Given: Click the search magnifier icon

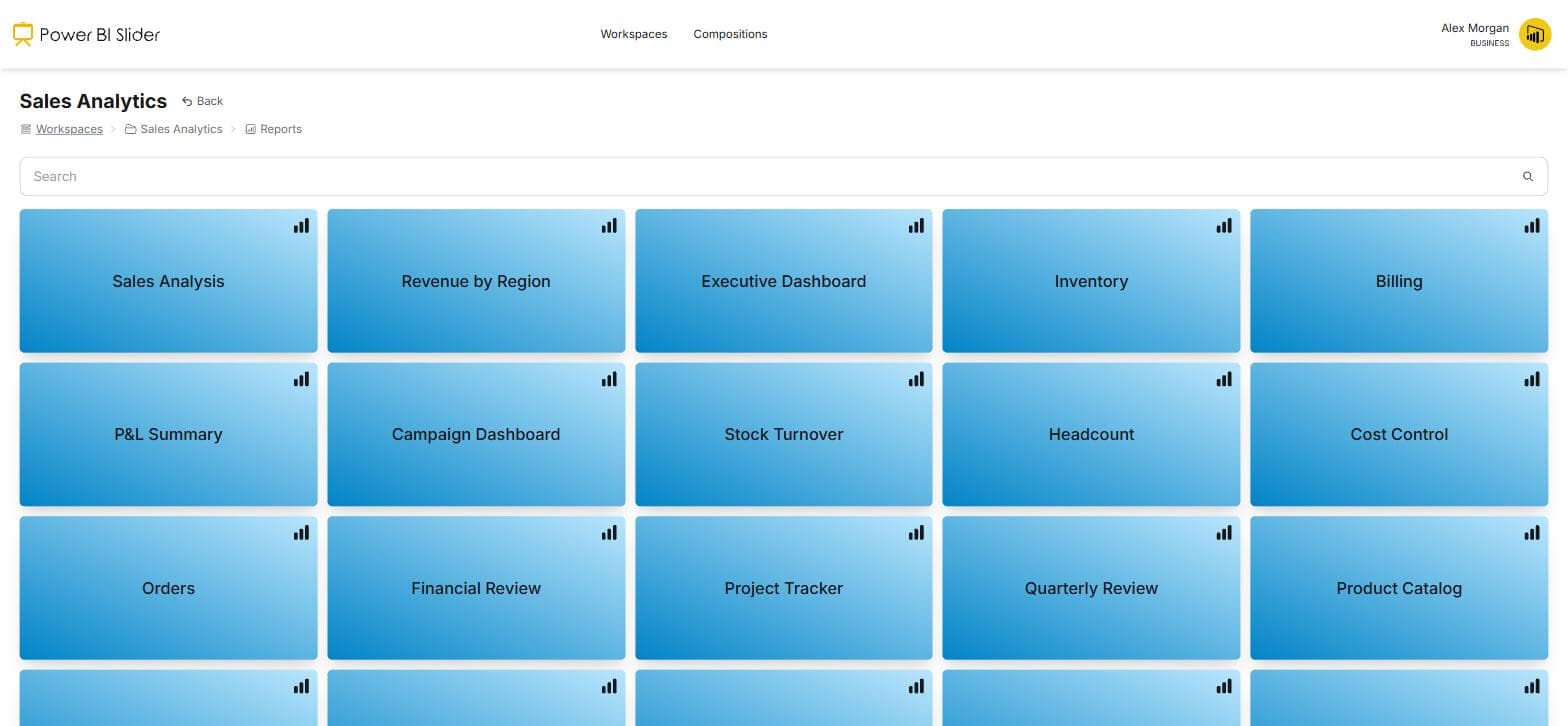Looking at the screenshot, I should coord(1527,176).
